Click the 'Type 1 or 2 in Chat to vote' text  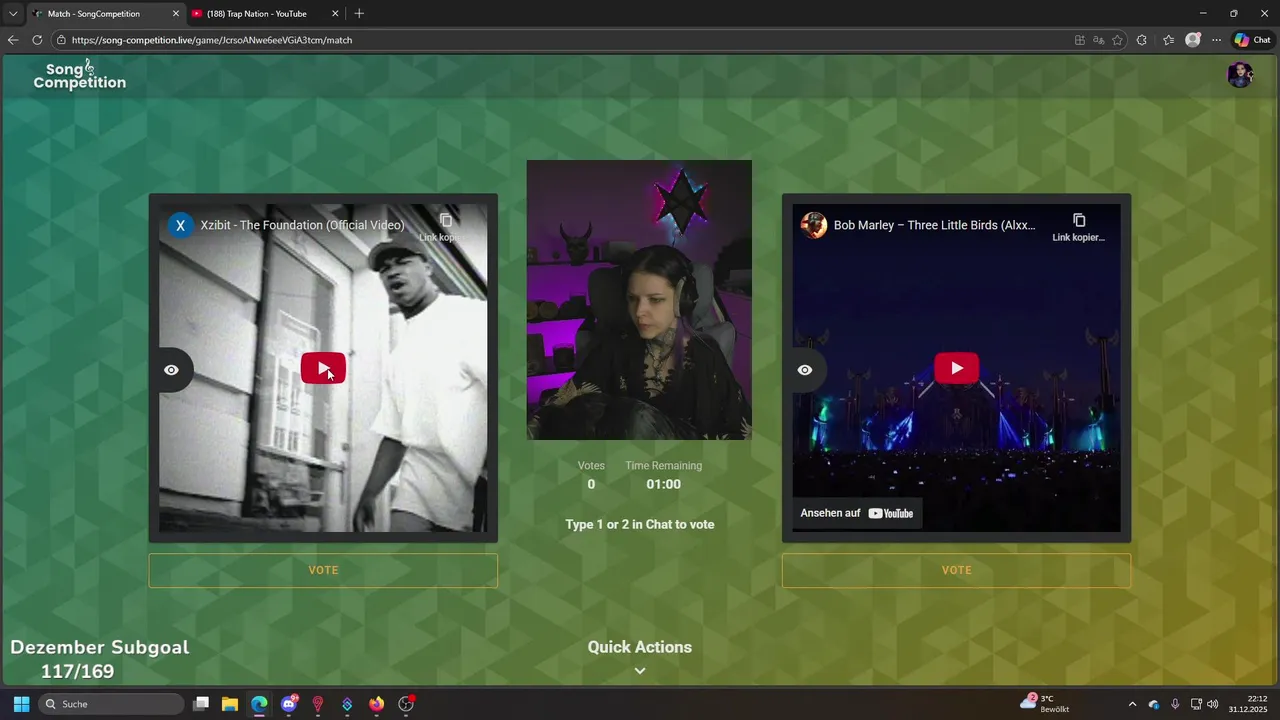[640, 524]
